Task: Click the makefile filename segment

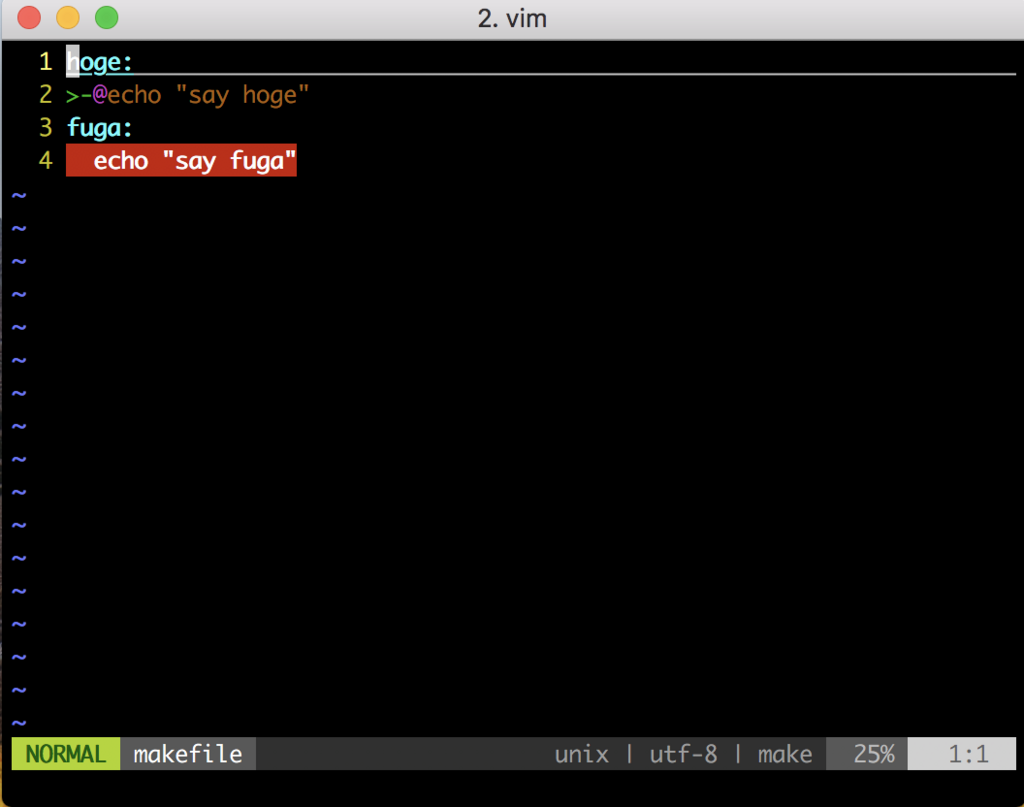Action: (x=187, y=754)
